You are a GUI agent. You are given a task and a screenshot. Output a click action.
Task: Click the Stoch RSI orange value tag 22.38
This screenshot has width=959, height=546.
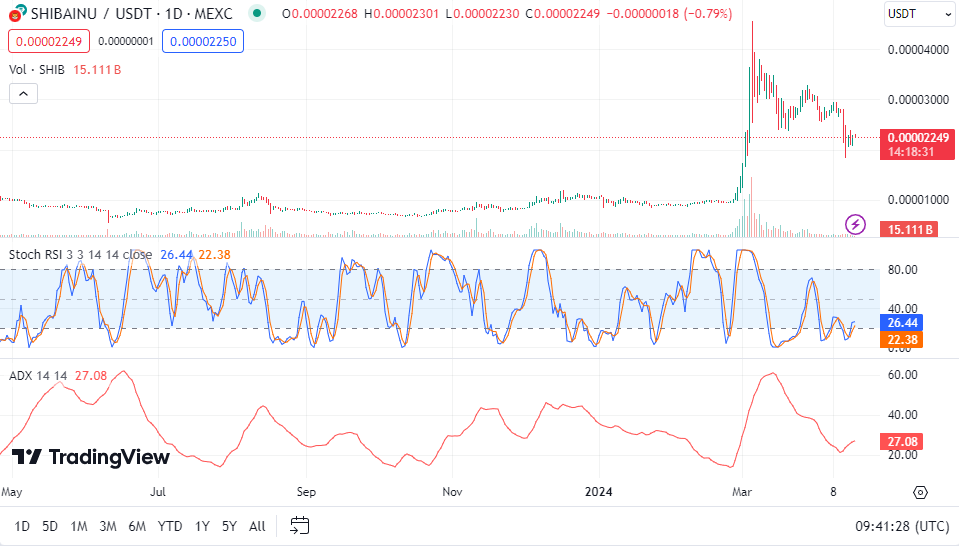point(902,339)
